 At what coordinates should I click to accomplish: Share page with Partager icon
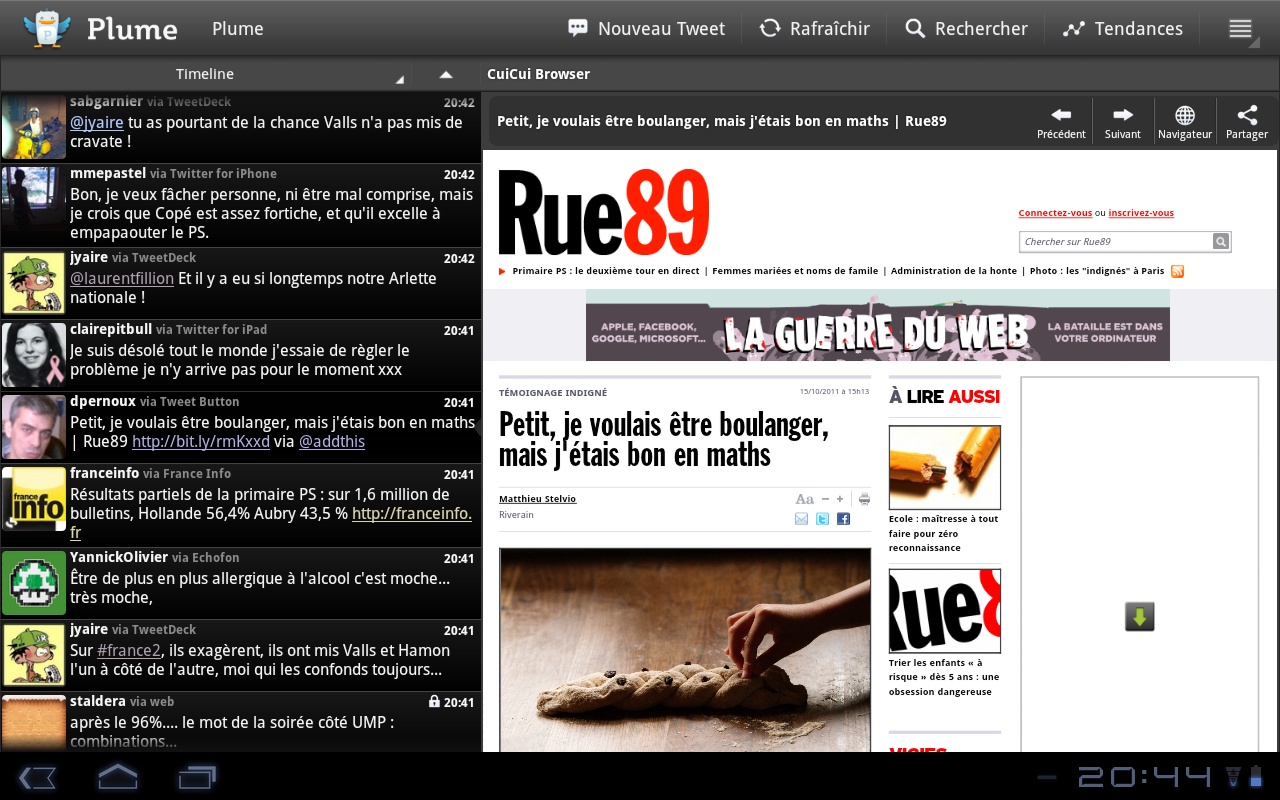(1247, 122)
